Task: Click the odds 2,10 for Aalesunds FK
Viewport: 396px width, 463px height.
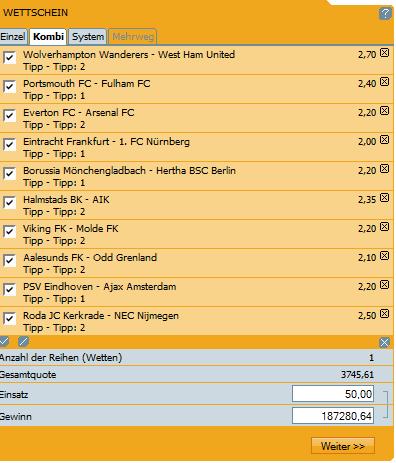Action: [x=367, y=257]
